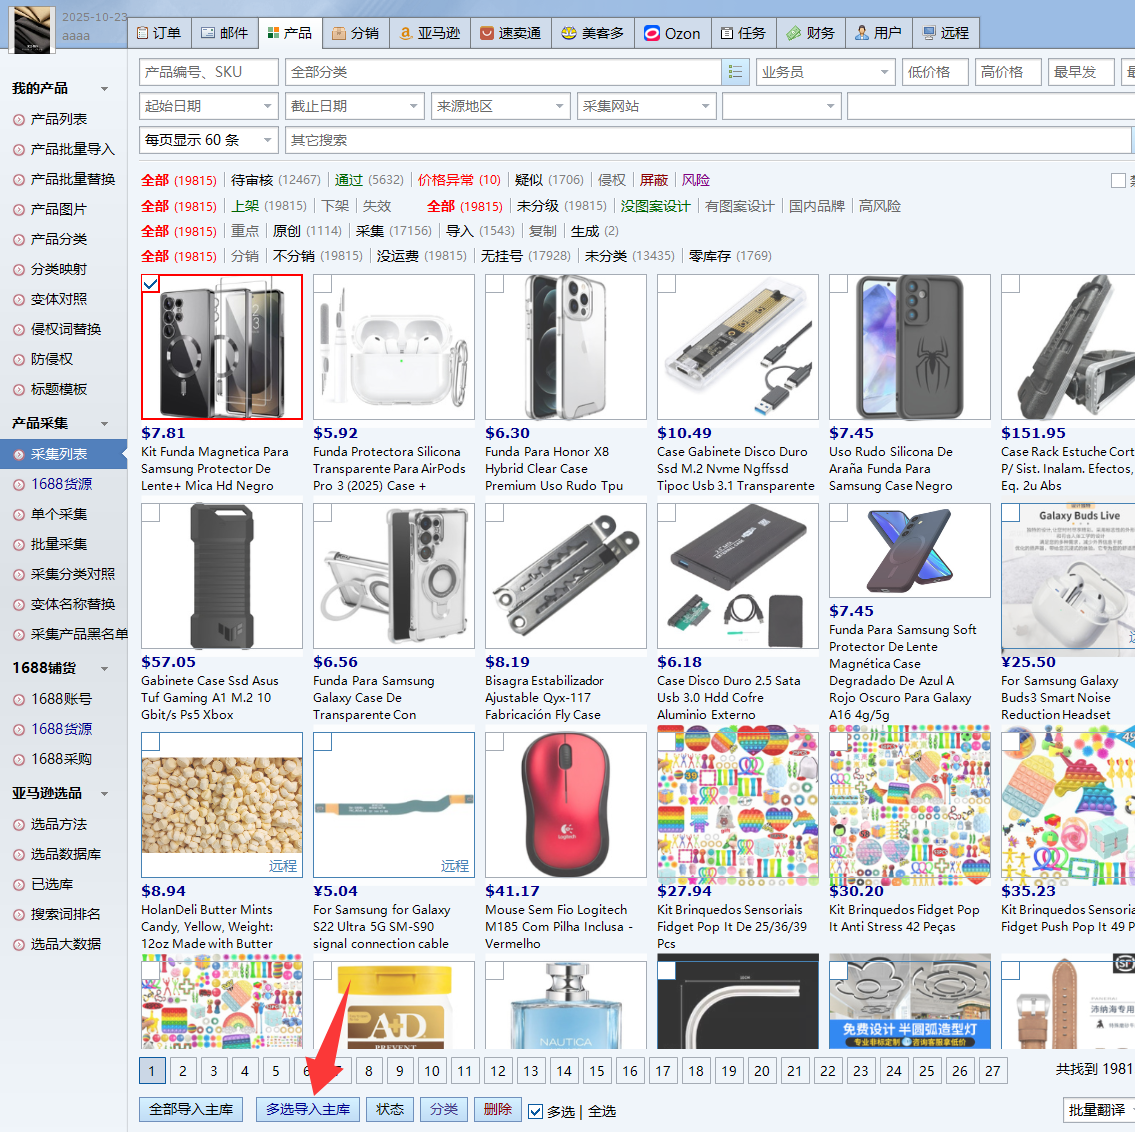Uncheck the first product's checkbox
This screenshot has width=1135, height=1132.
click(151, 284)
